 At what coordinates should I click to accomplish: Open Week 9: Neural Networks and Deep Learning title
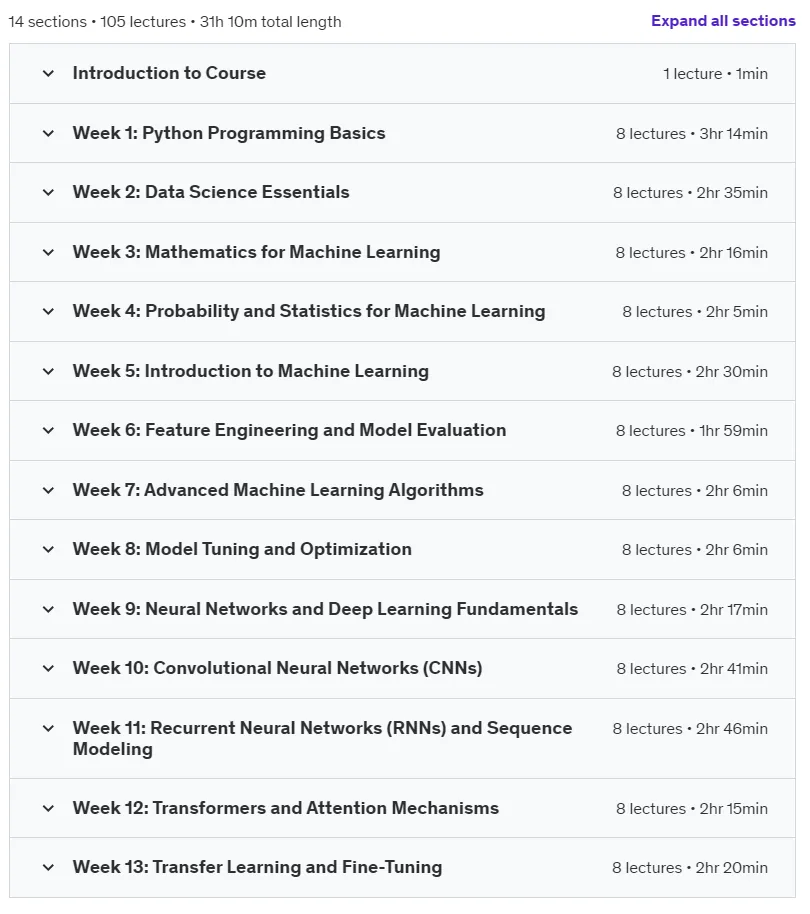tap(325, 609)
